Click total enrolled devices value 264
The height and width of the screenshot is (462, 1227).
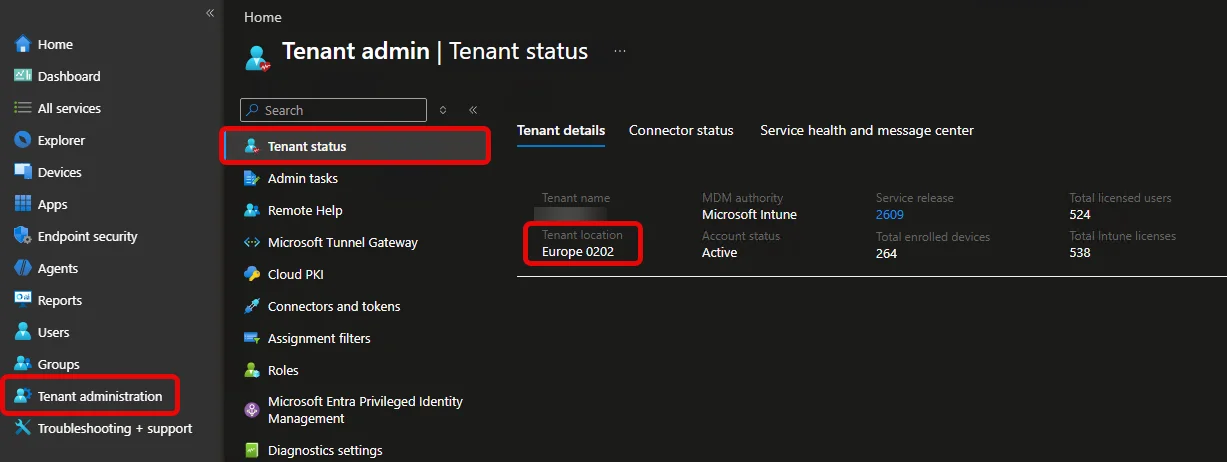(886, 253)
